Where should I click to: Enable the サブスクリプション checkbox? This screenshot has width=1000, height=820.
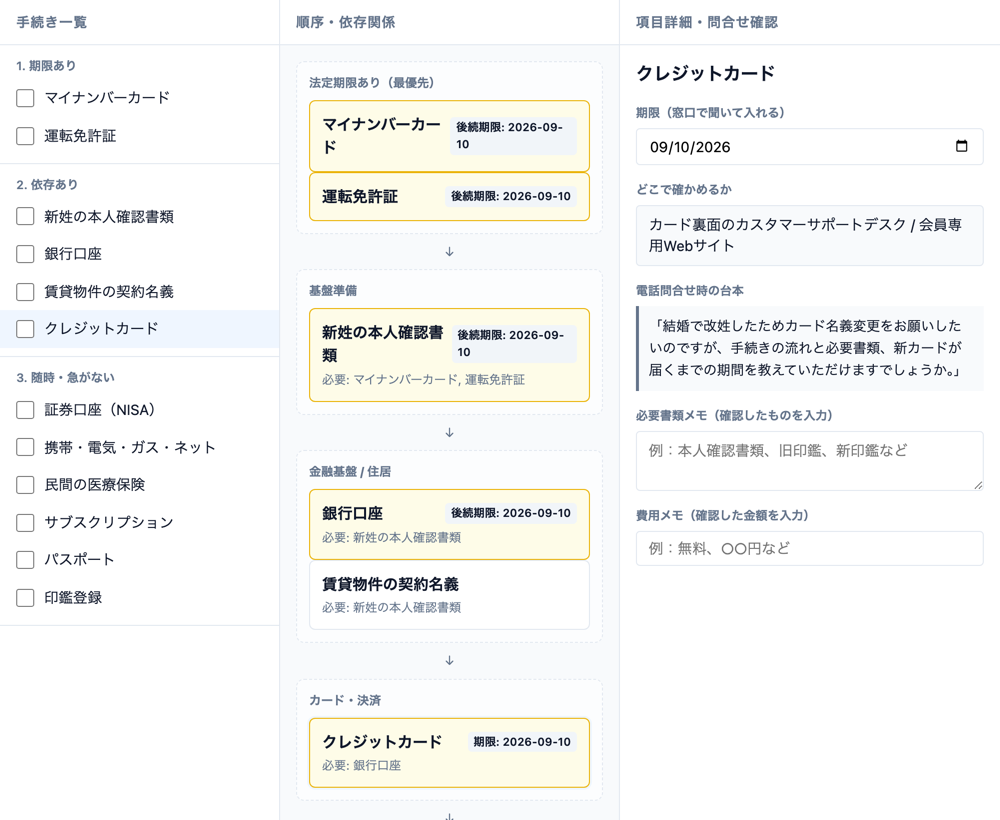coord(25,522)
